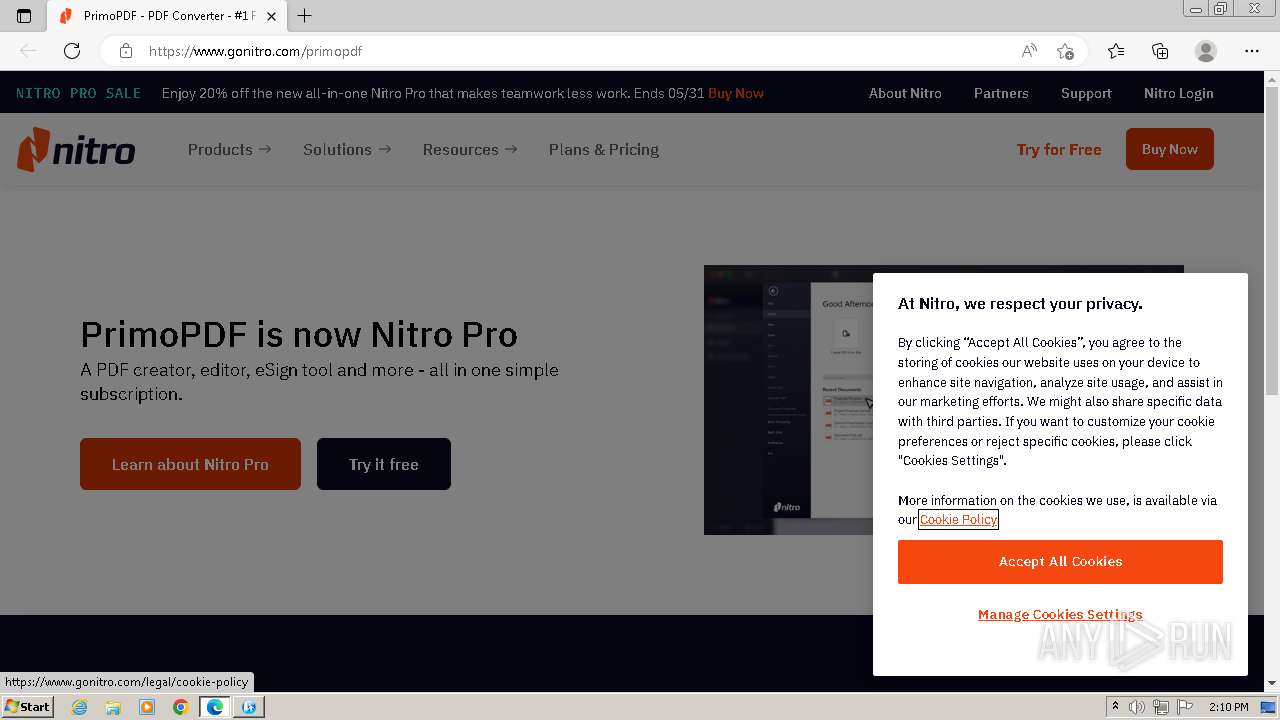Click the Read aloud icon
The width and height of the screenshot is (1280, 720).
pyautogui.click(x=1029, y=51)
